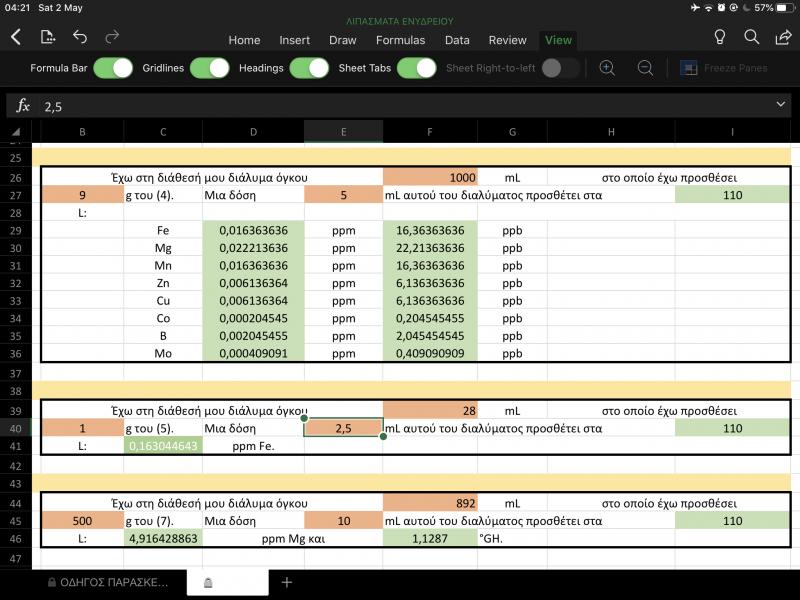Expand the formula bar chevron
The image size is (800, 600).
click(x=781, y=105)
